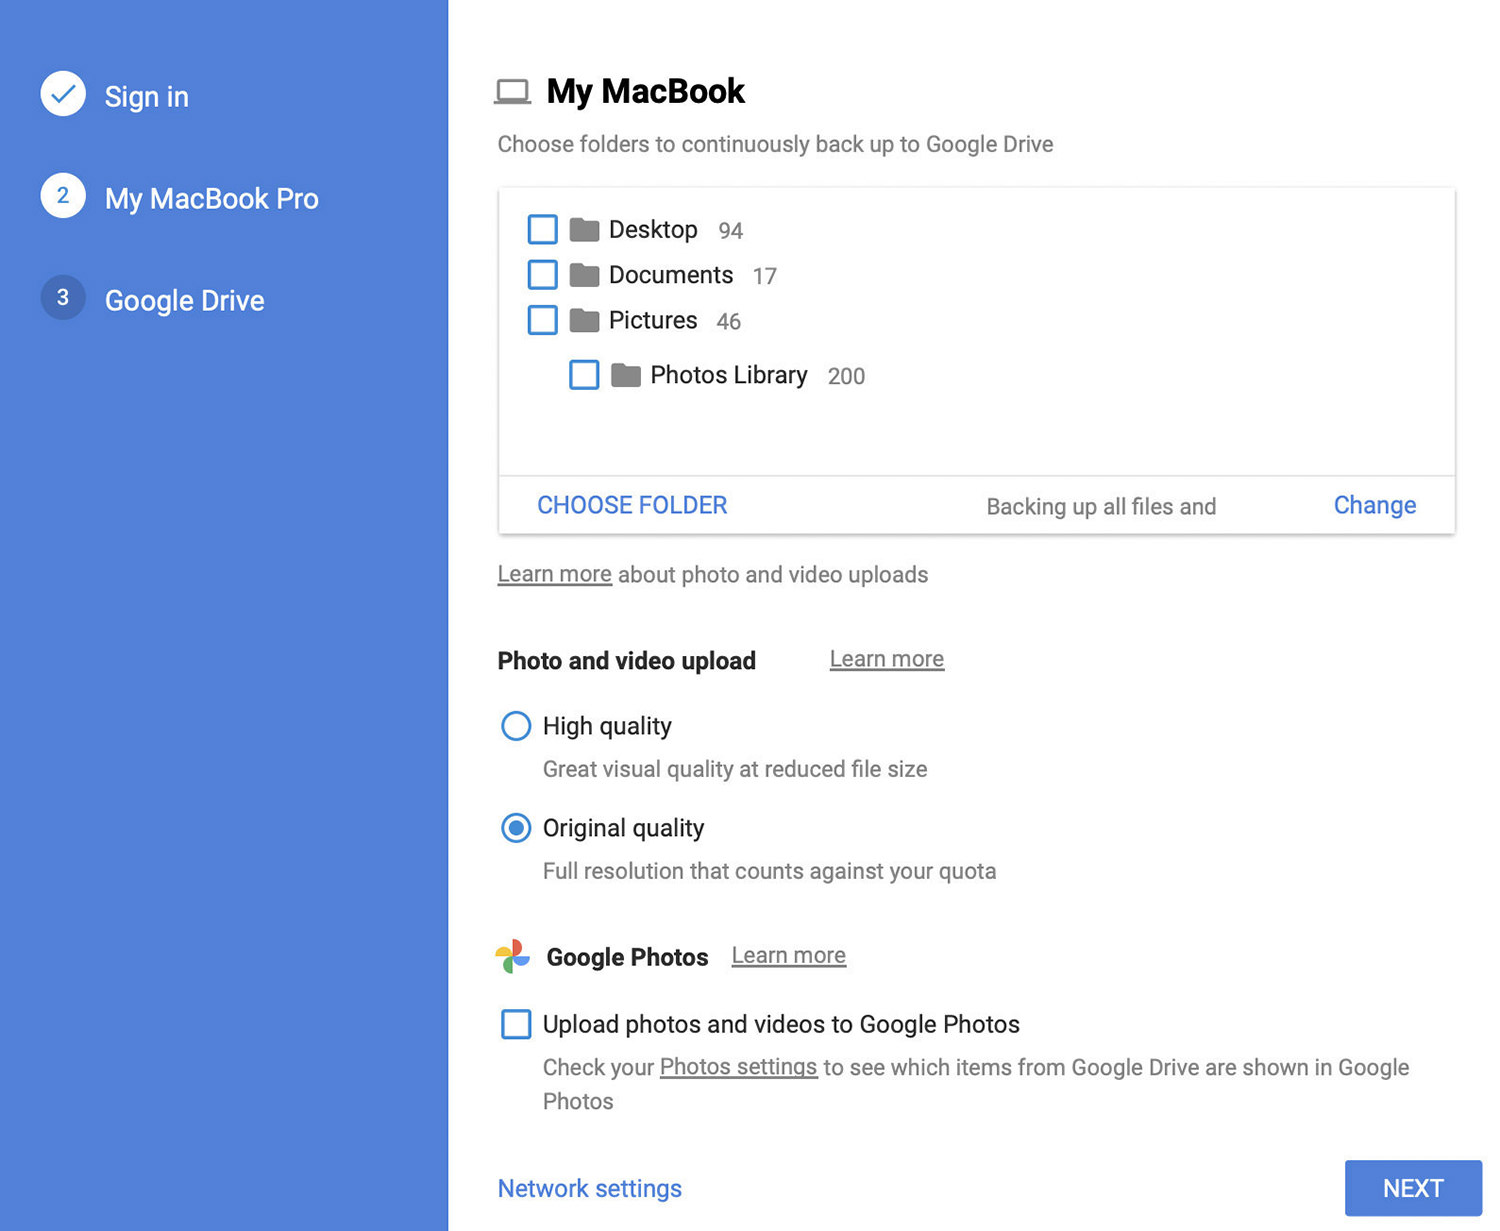Enable Upload photos and videos to Google Photos
Screen dimensions: 1500x1231
pos(516,1024)
